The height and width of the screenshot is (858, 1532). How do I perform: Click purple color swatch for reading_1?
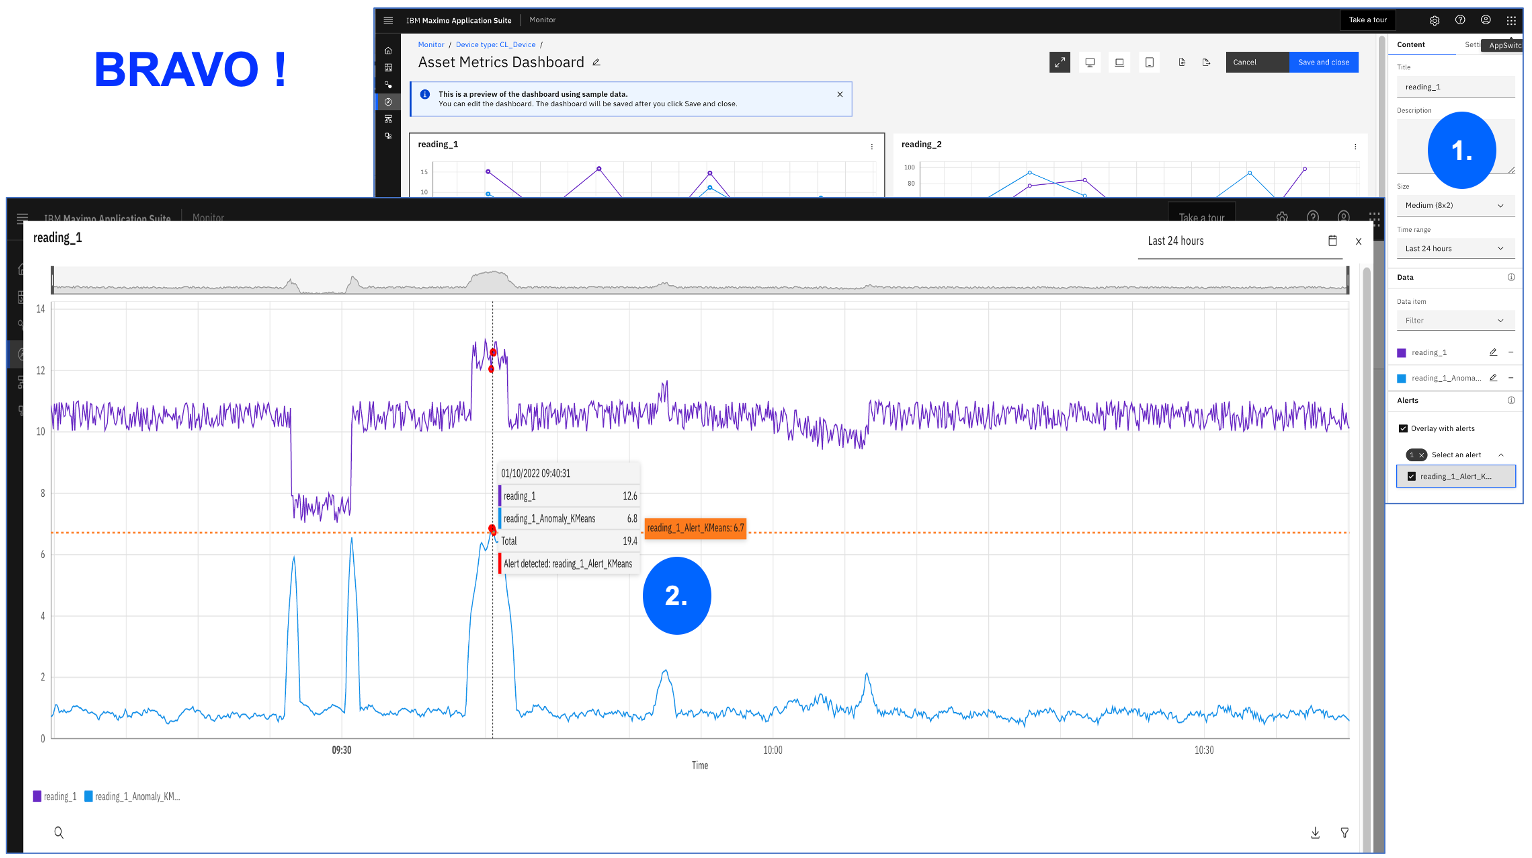[1402, 353]
